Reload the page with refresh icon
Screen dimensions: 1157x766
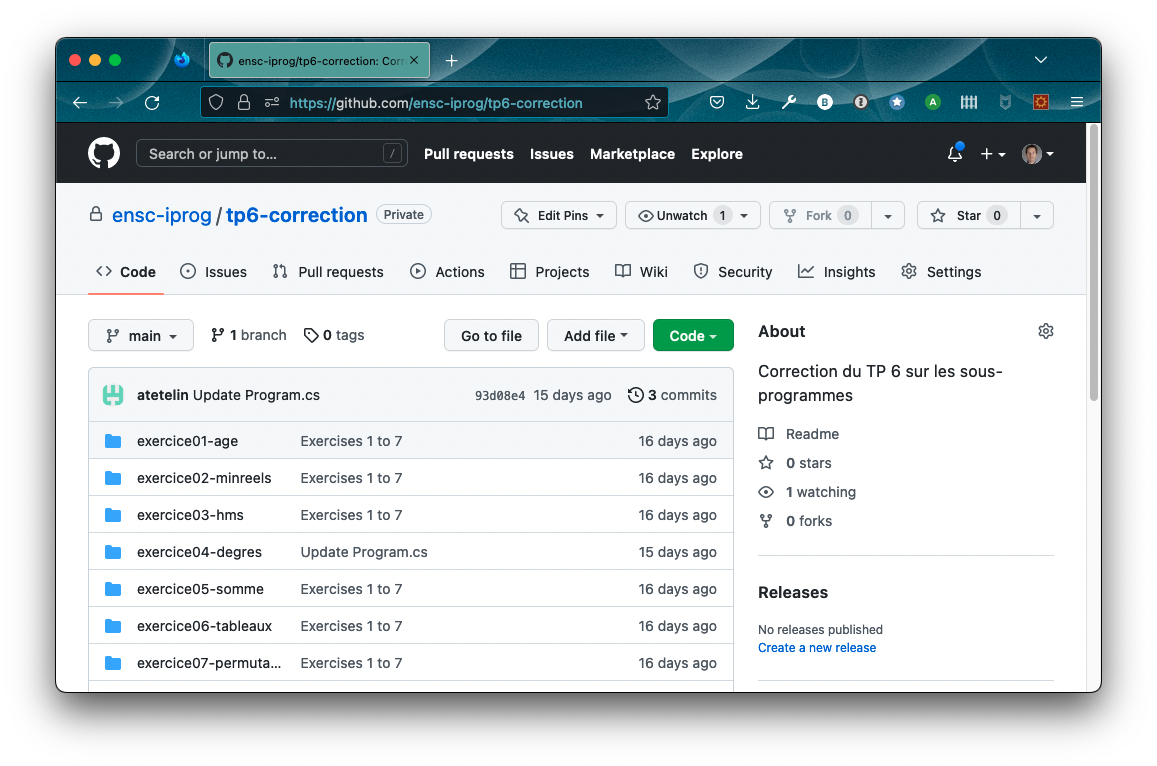(x=152, y=103)
